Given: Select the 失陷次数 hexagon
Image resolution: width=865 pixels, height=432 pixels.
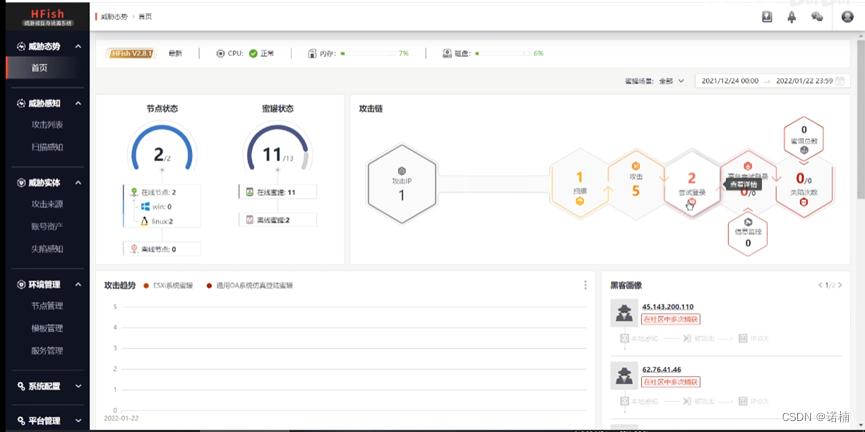Looking at the screenshot, I should tap(804, 184).
